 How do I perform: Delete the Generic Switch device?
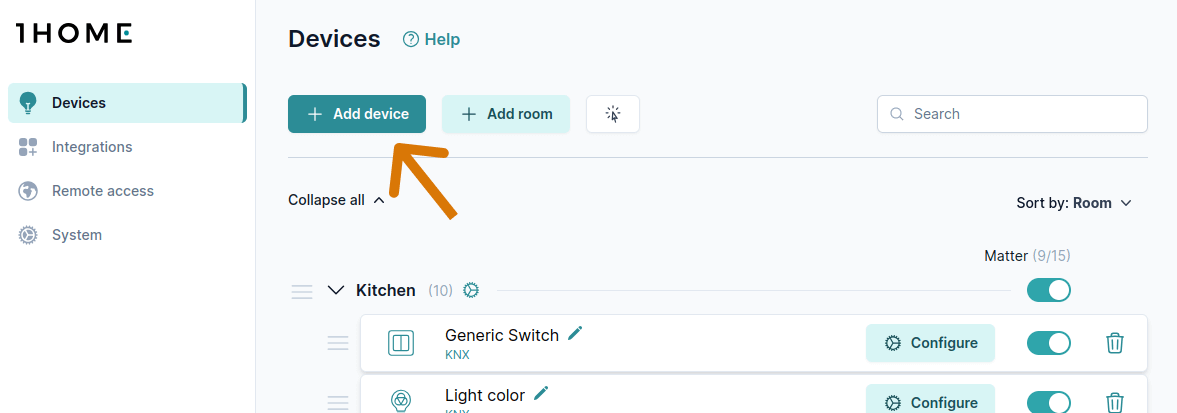[x=1115, y=343]
